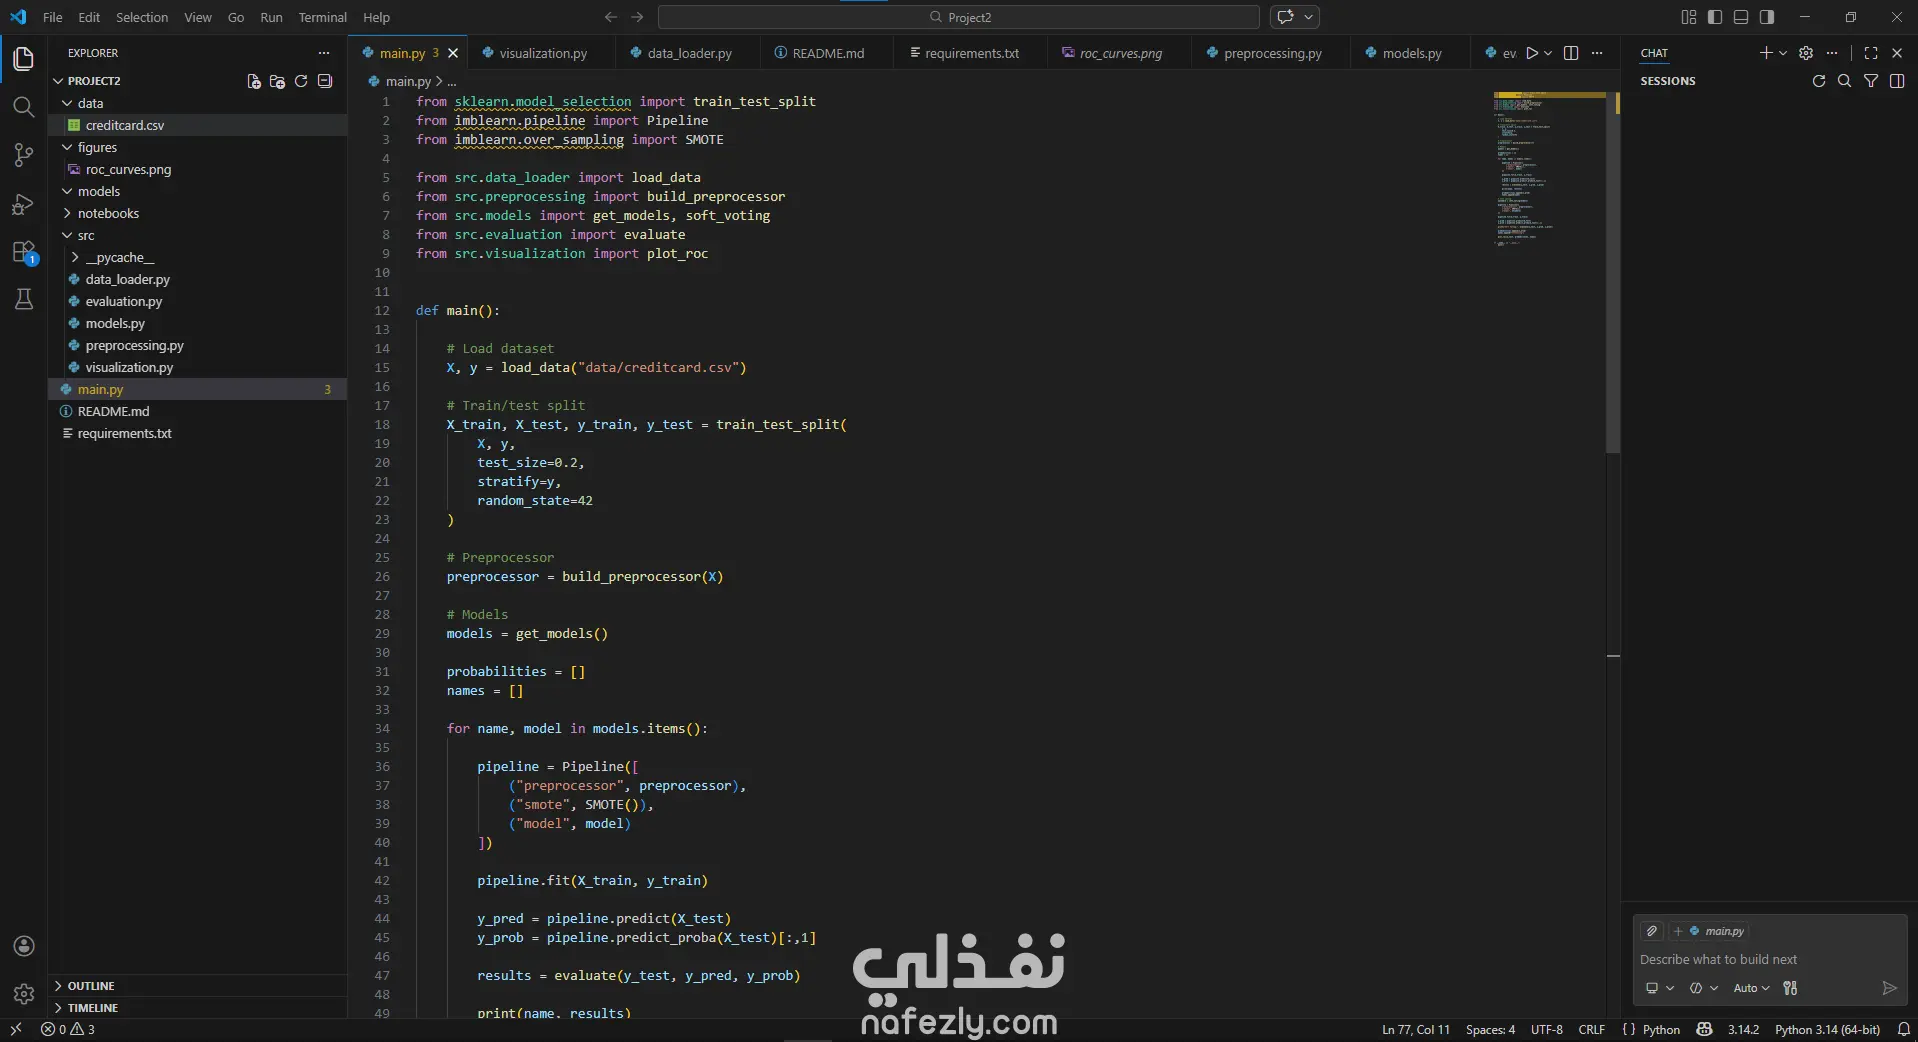The image size is (1918, 1042).
Task: Switch to the data_loader.py tab
Action: tap(689, 53)
